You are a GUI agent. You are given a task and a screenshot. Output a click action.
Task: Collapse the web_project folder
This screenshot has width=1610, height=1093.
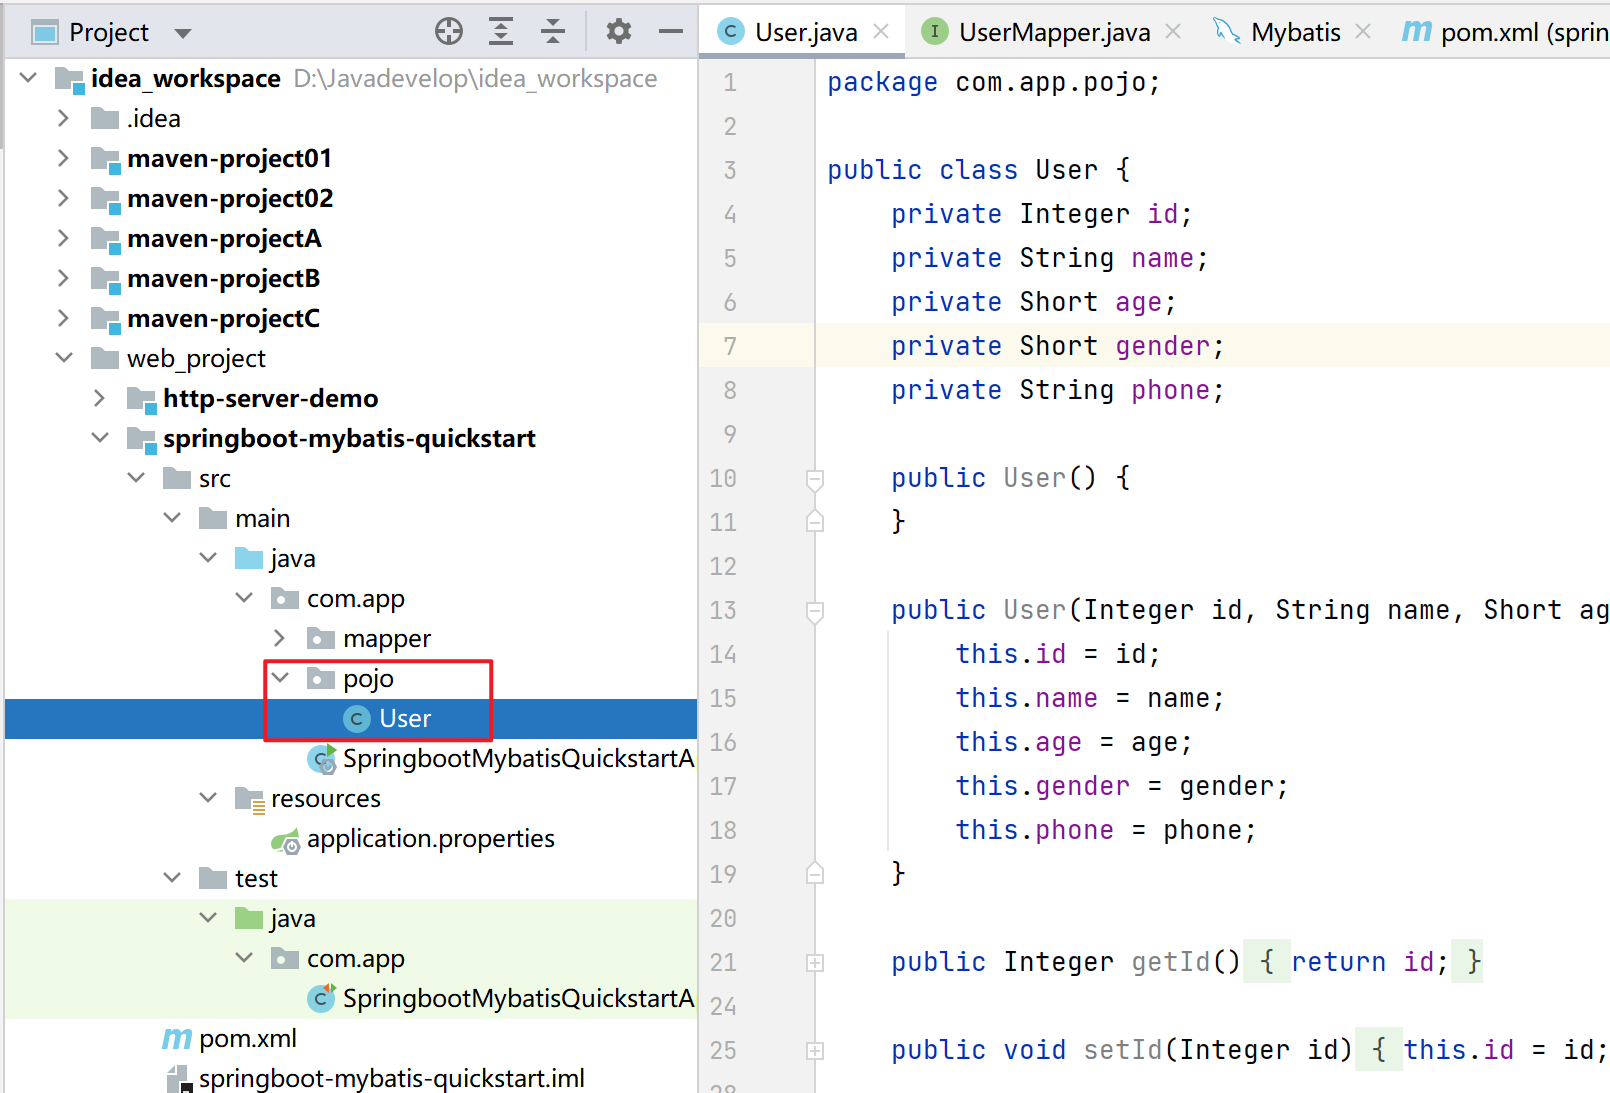point(64,358)
